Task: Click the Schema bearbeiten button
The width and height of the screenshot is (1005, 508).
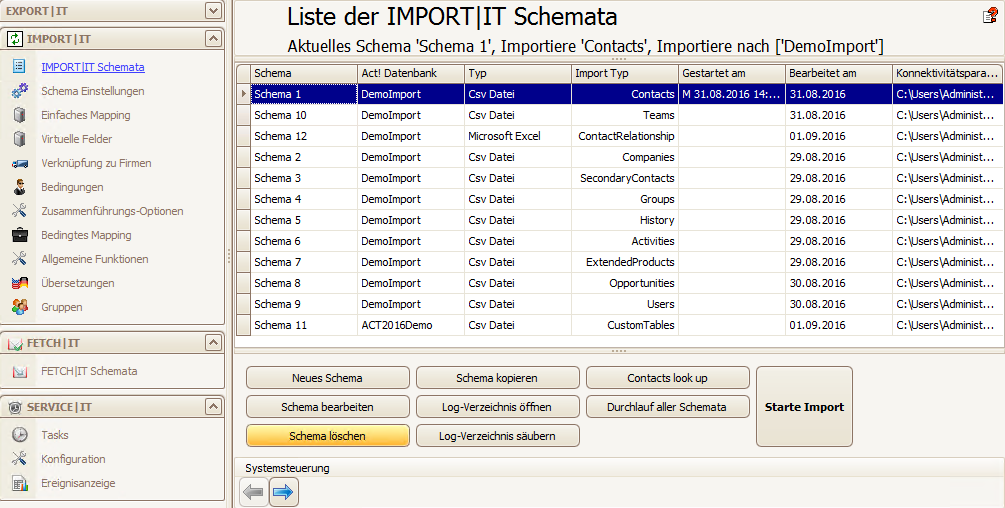Action: point(328,407)
